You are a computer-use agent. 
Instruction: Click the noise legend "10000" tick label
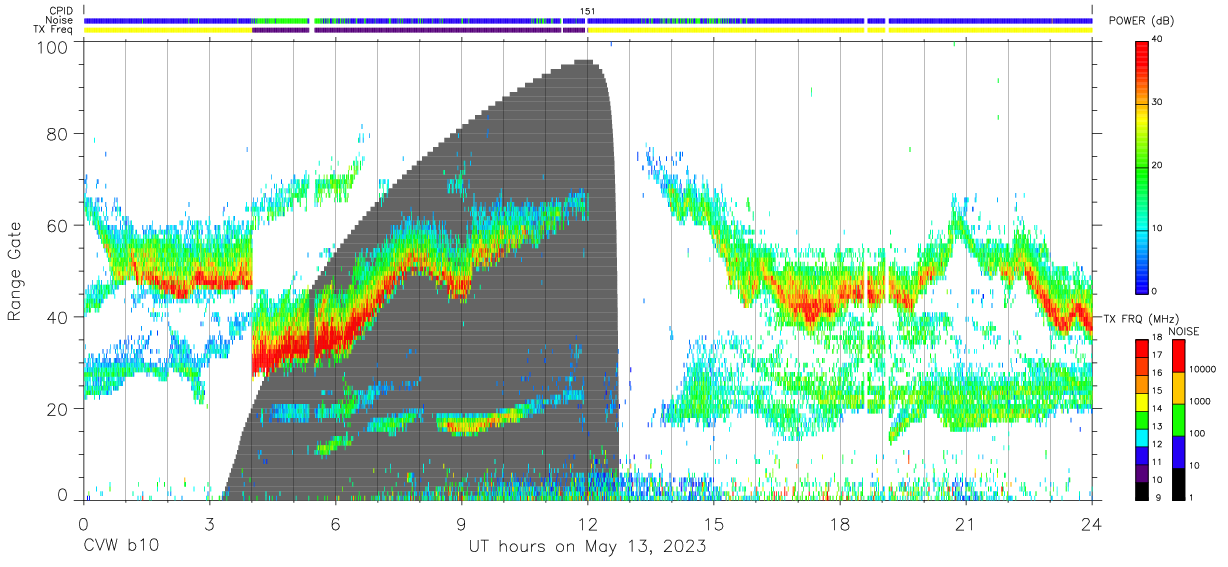coord(1202,370)
